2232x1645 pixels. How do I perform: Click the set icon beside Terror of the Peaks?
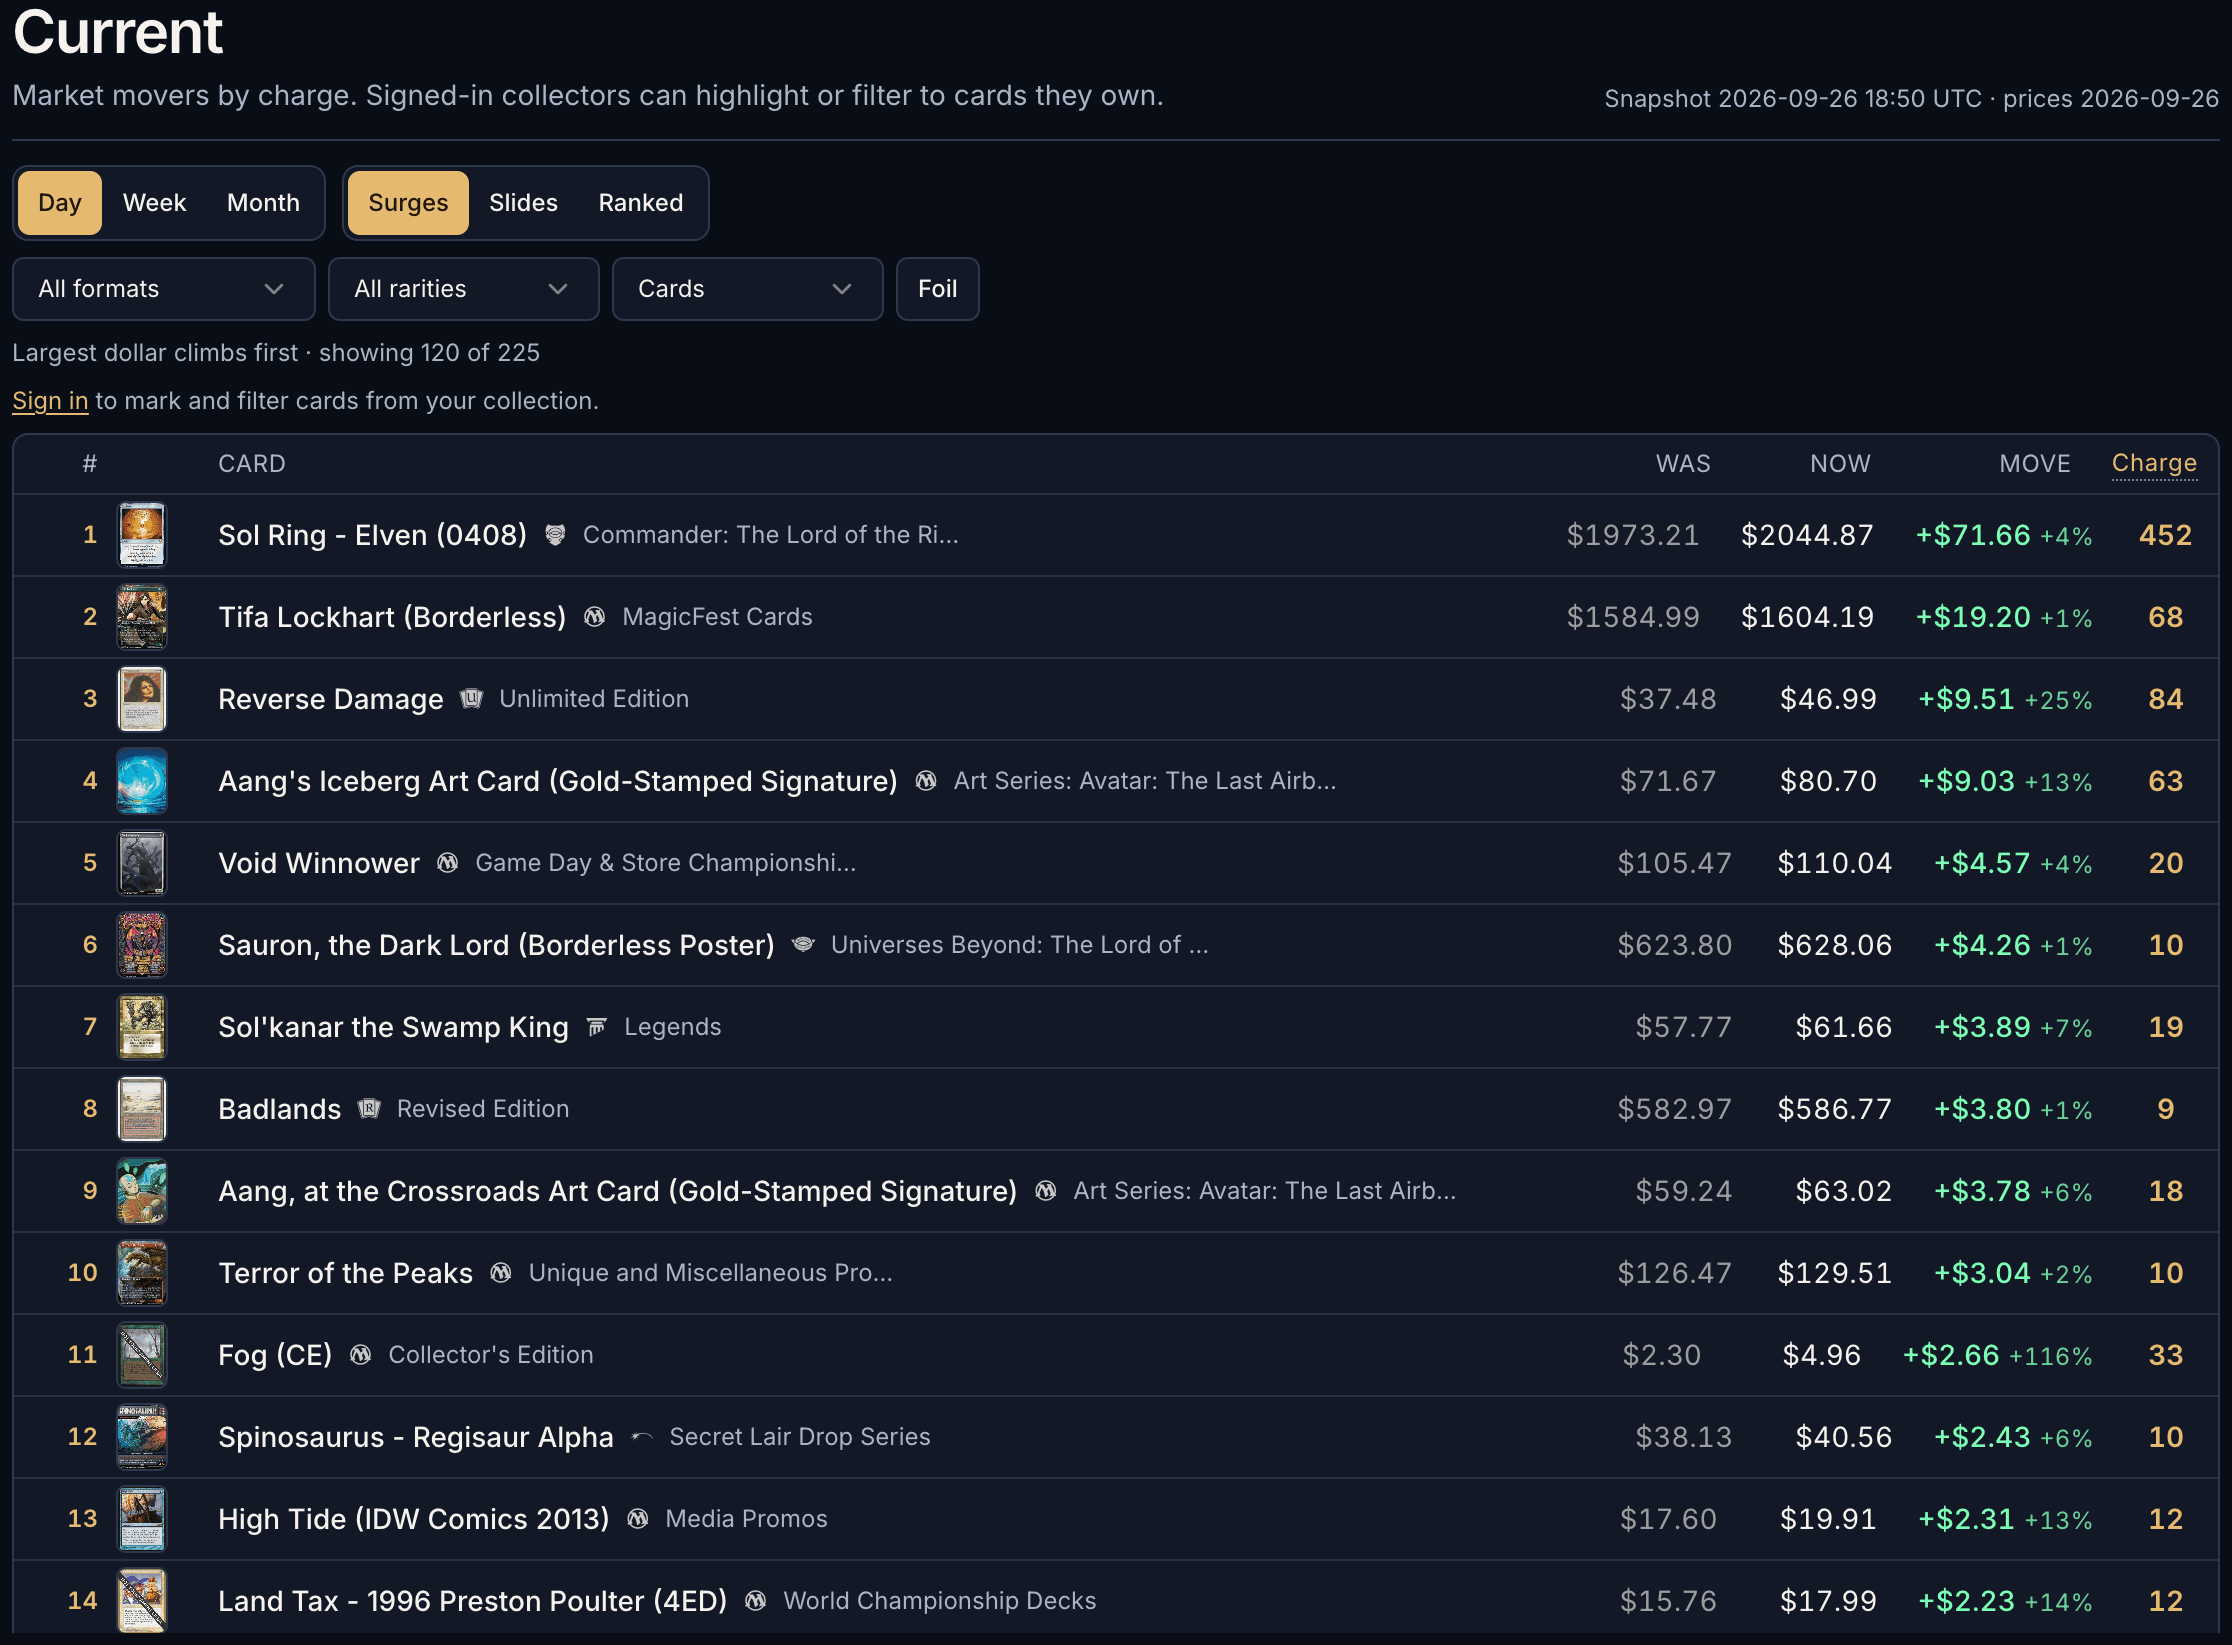[501, 1273]
